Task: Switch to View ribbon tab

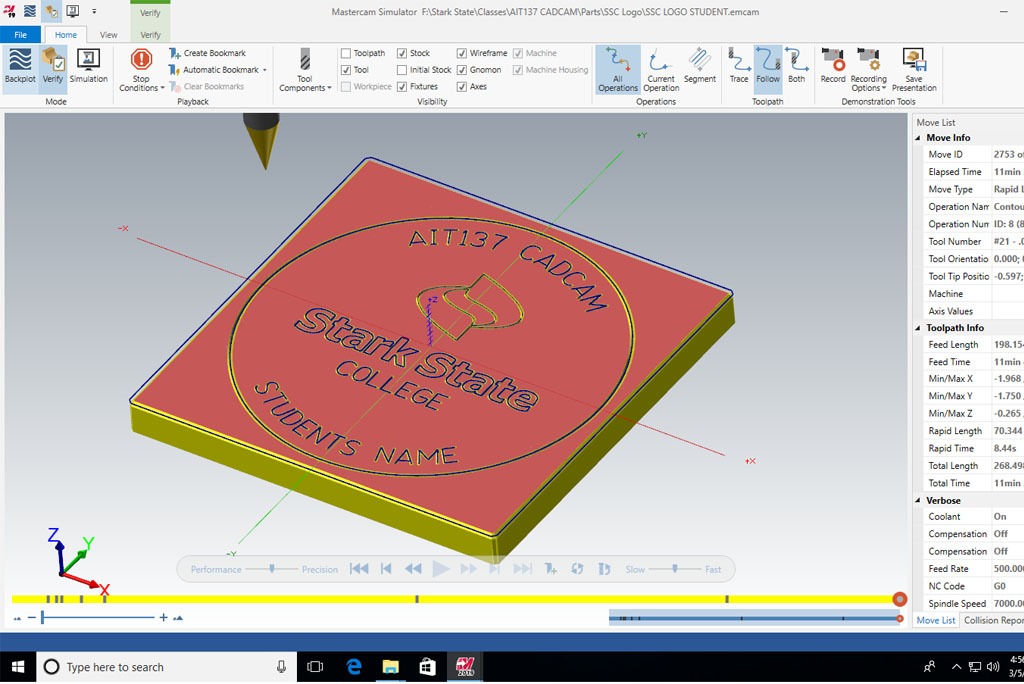Action: click(108, 35)
